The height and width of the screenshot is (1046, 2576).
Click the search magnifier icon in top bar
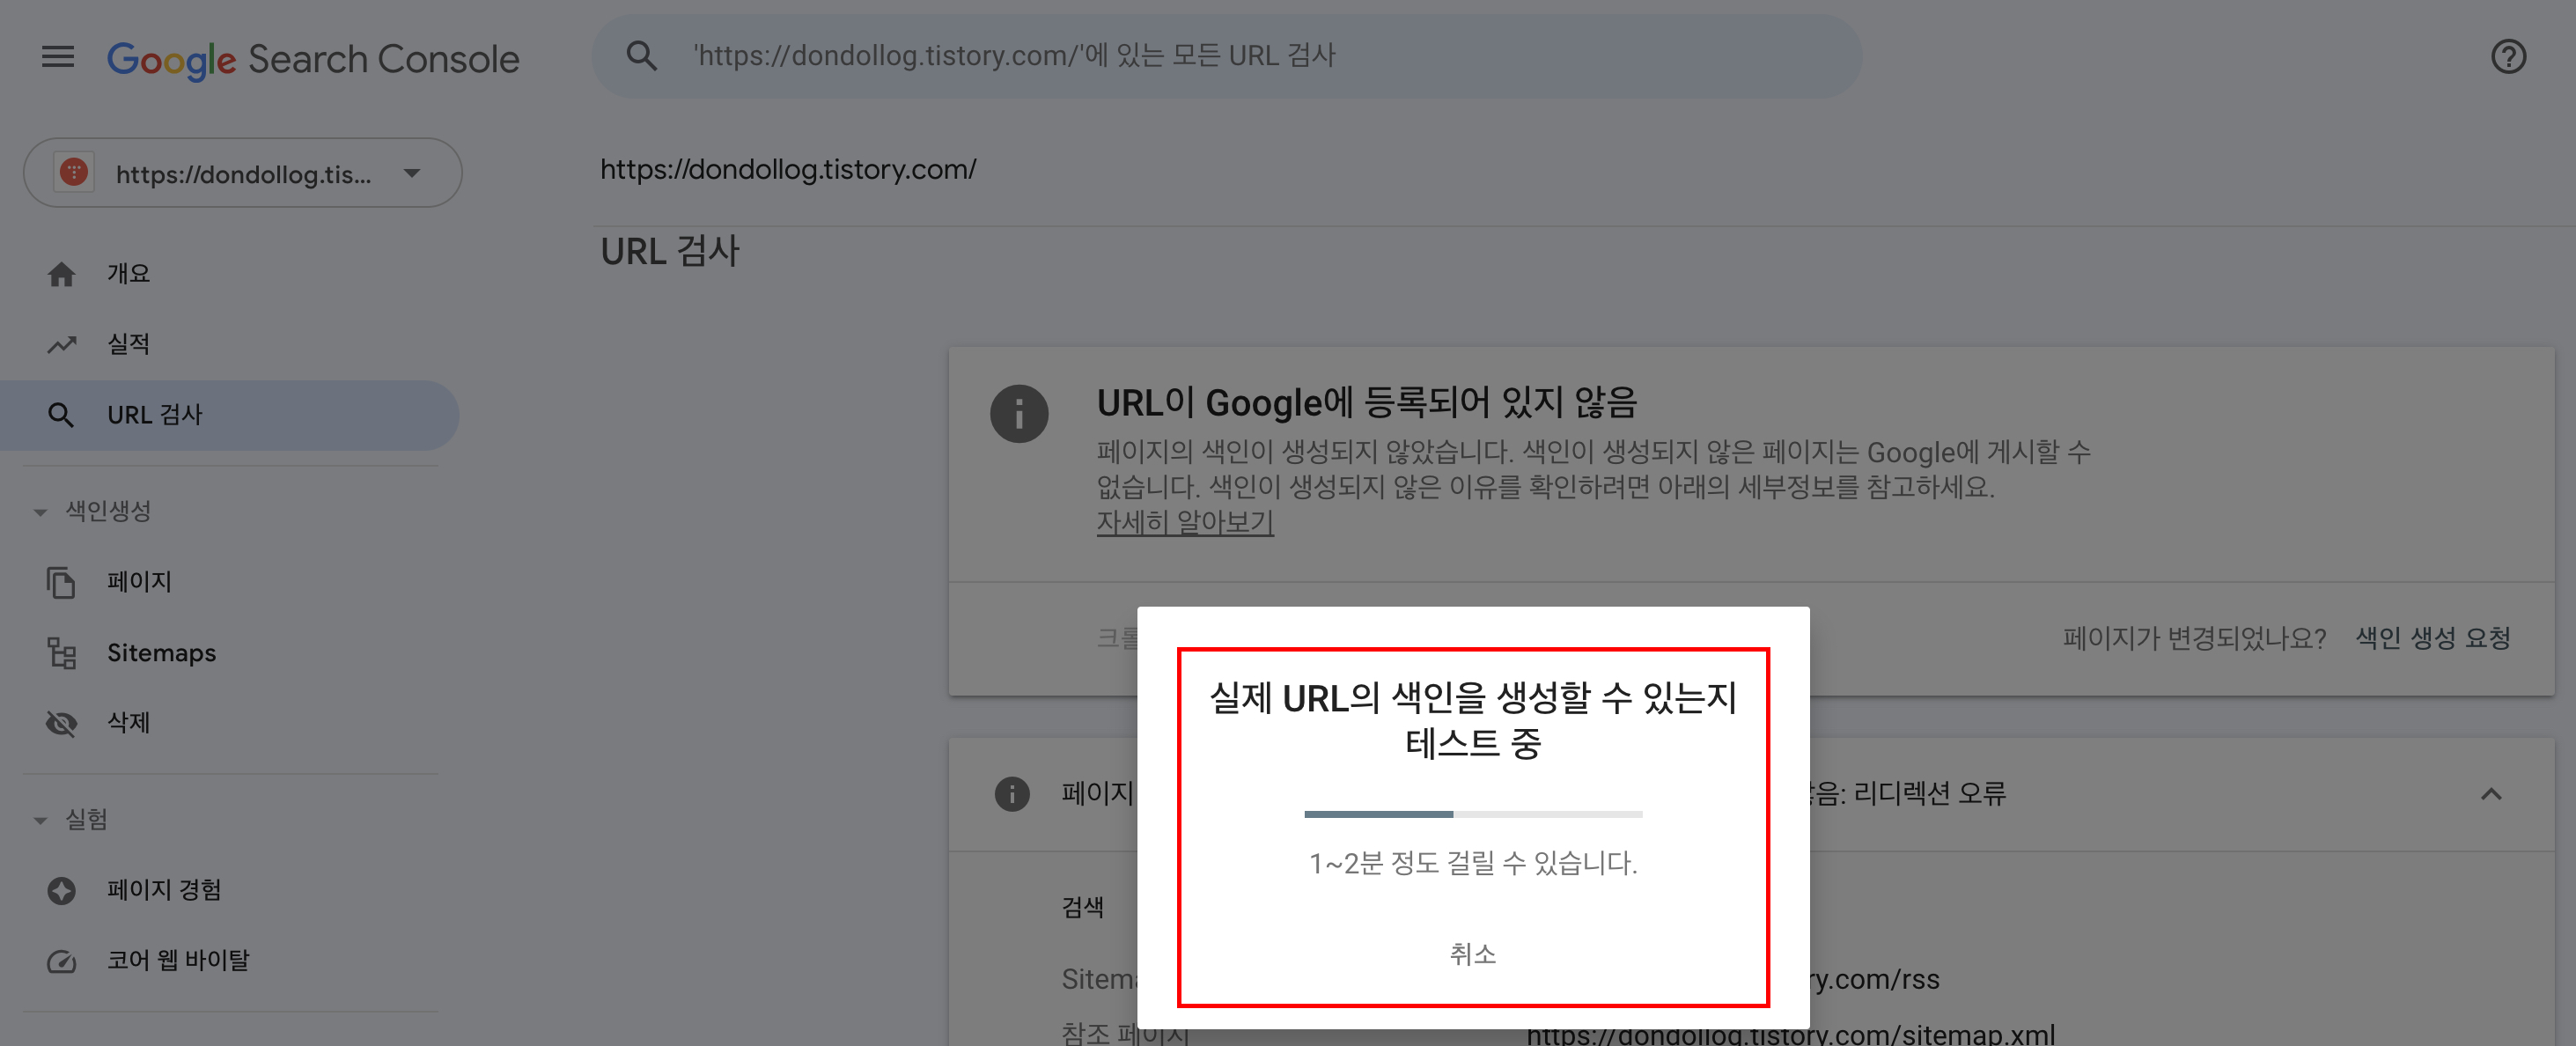[x=642, y=56]
